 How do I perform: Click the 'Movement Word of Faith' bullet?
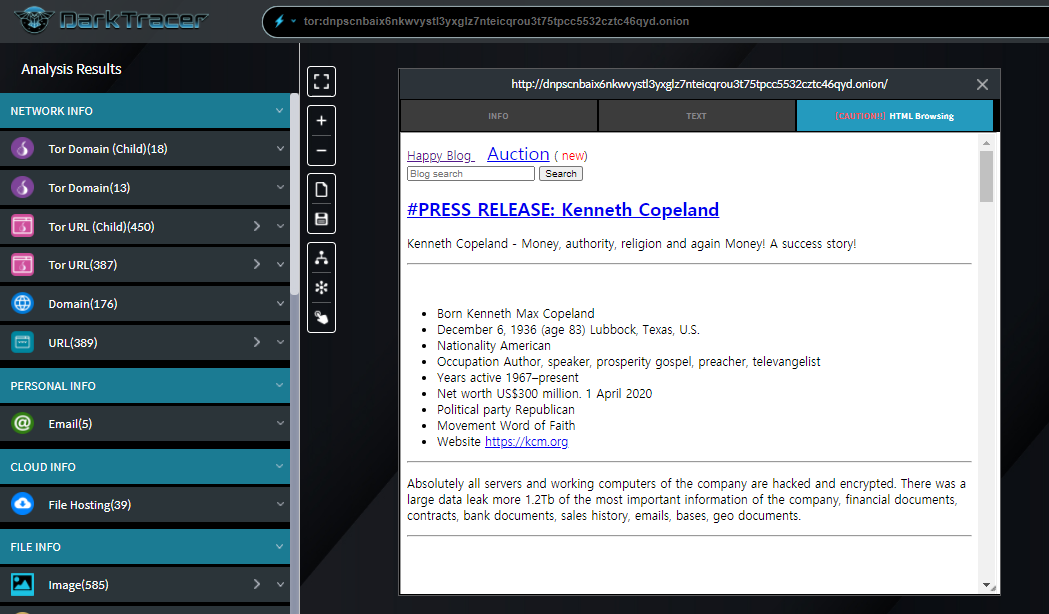point(506,425)
